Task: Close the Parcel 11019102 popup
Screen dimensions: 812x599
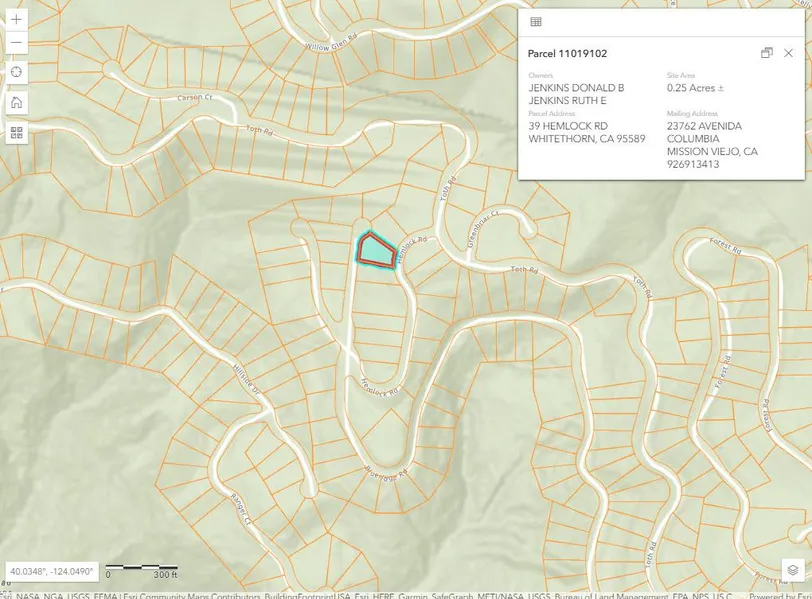Action: coord(789,53)
